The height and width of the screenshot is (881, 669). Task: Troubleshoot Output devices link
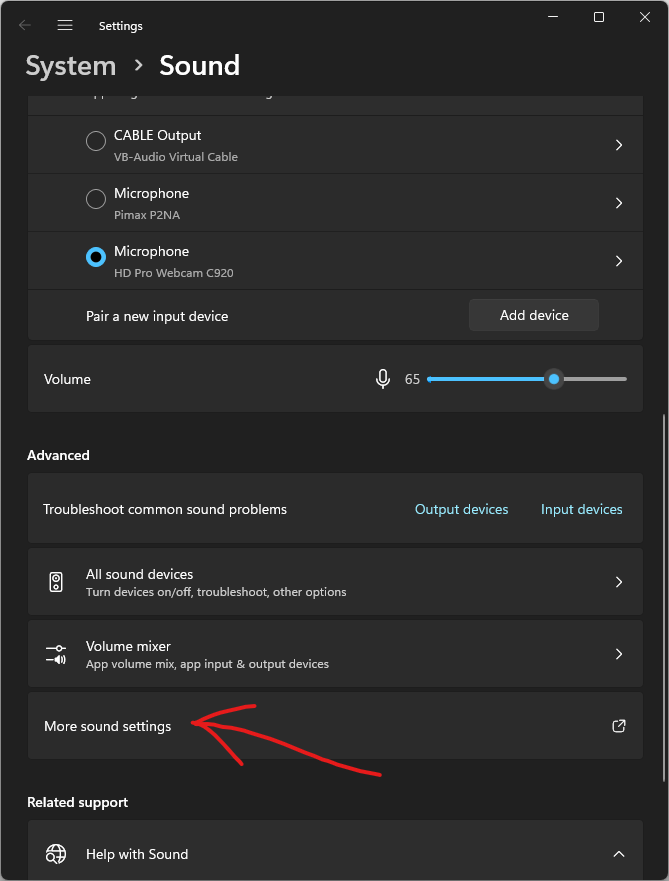[x=461, y=509]
